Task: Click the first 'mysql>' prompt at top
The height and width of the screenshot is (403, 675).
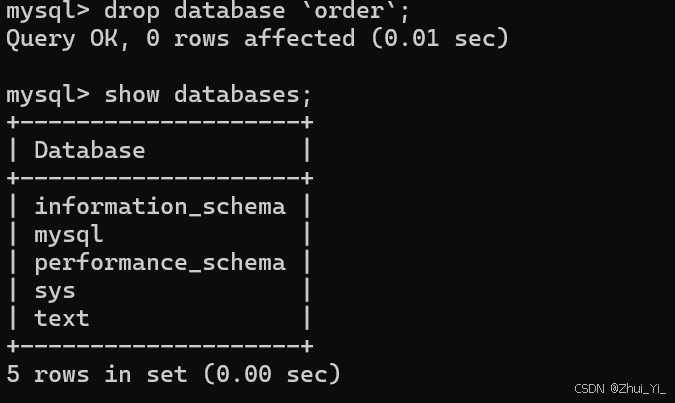Action: pos(48,11)
